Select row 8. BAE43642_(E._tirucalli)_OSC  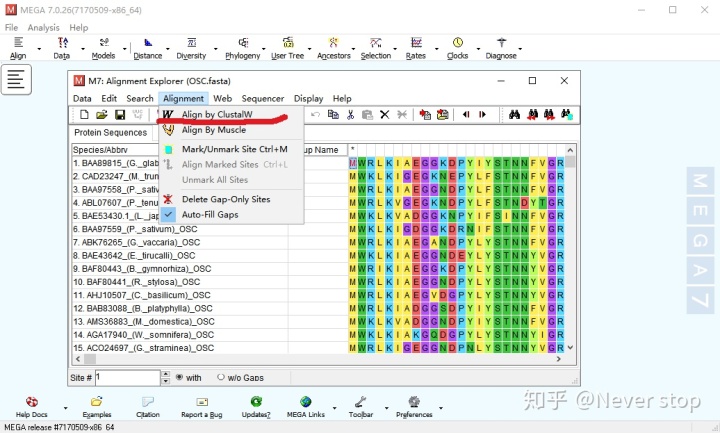180,255
